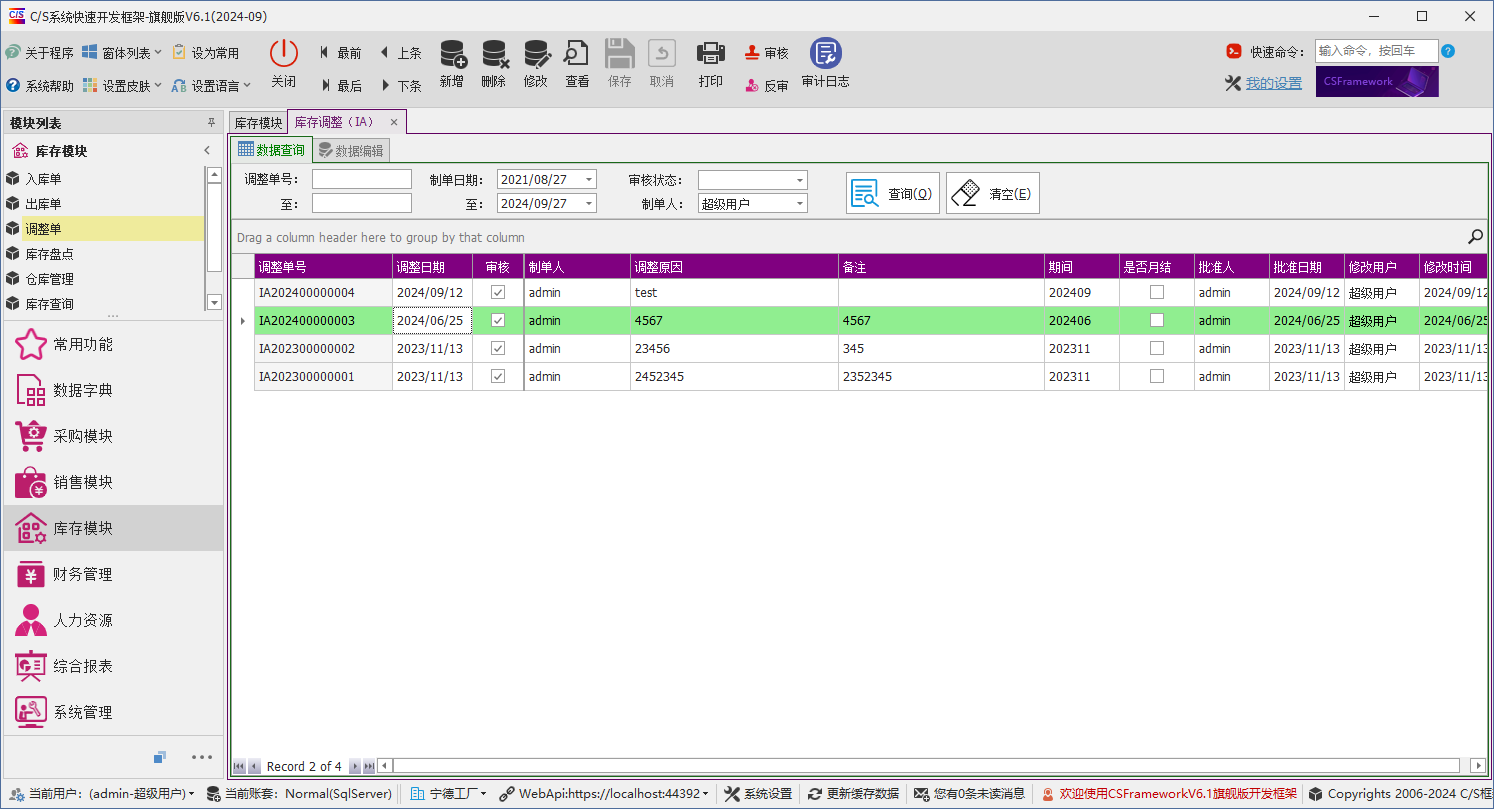Toggle 审核 checkbox for IA202300000001

498,377
